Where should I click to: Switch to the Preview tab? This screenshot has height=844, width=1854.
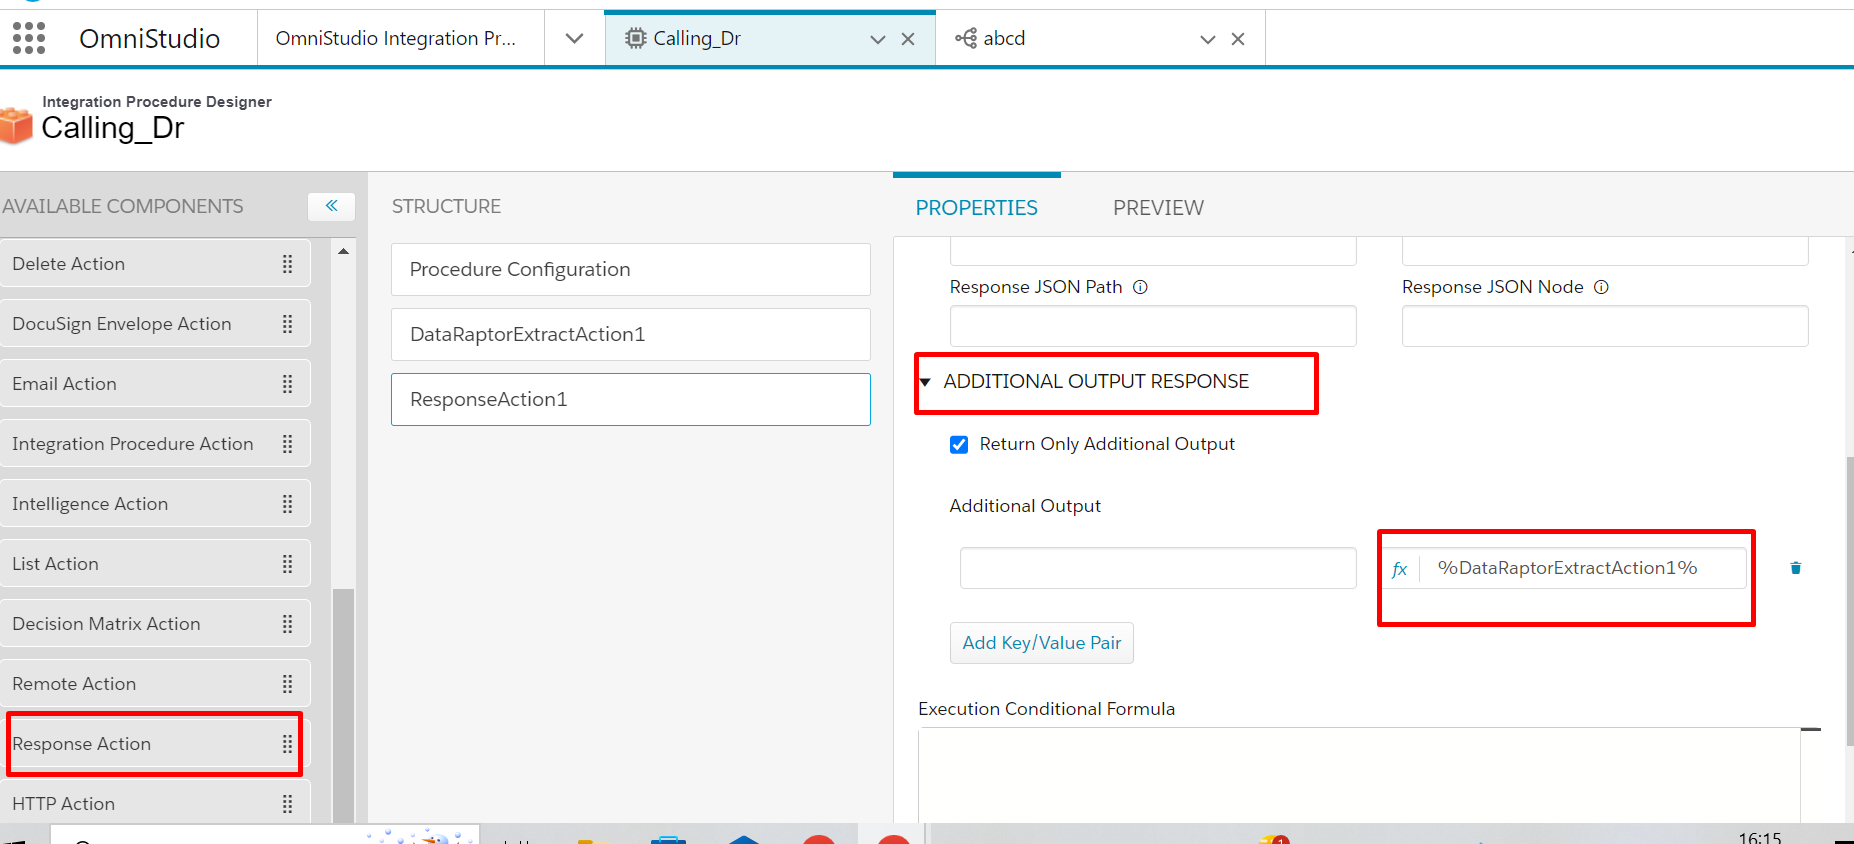tap(1158, 207)
